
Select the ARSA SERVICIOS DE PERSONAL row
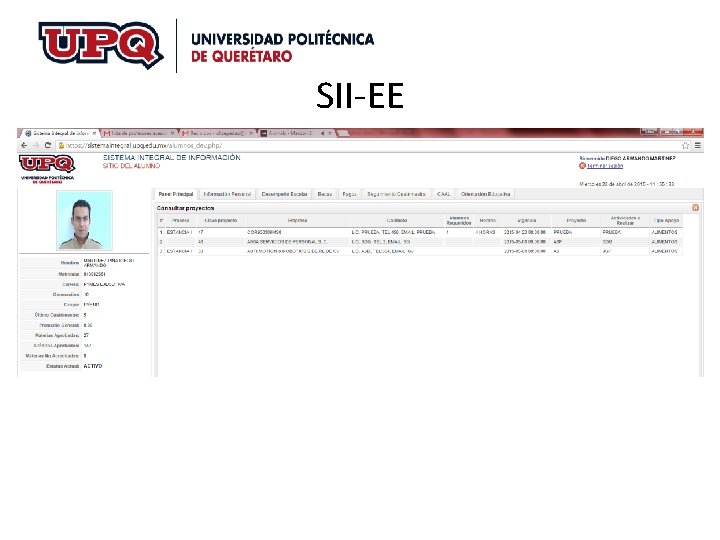(420, 242)
